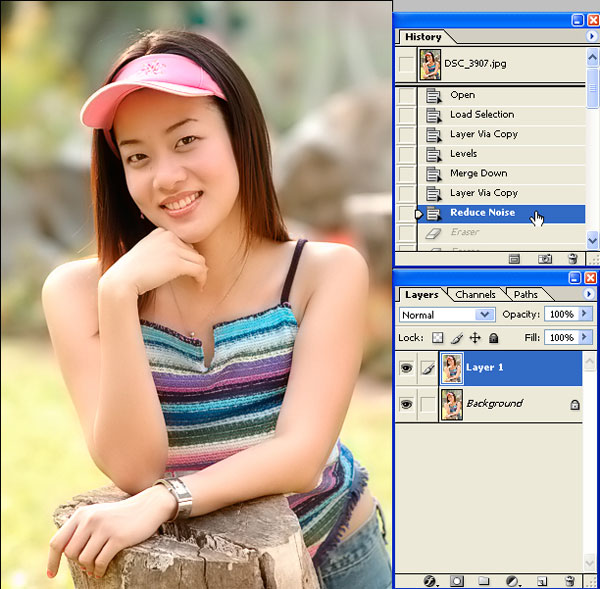This screenshot has height=589, width=600.
Task: Click the Opacity 100% value field
Action: click(x=562, y=314)
